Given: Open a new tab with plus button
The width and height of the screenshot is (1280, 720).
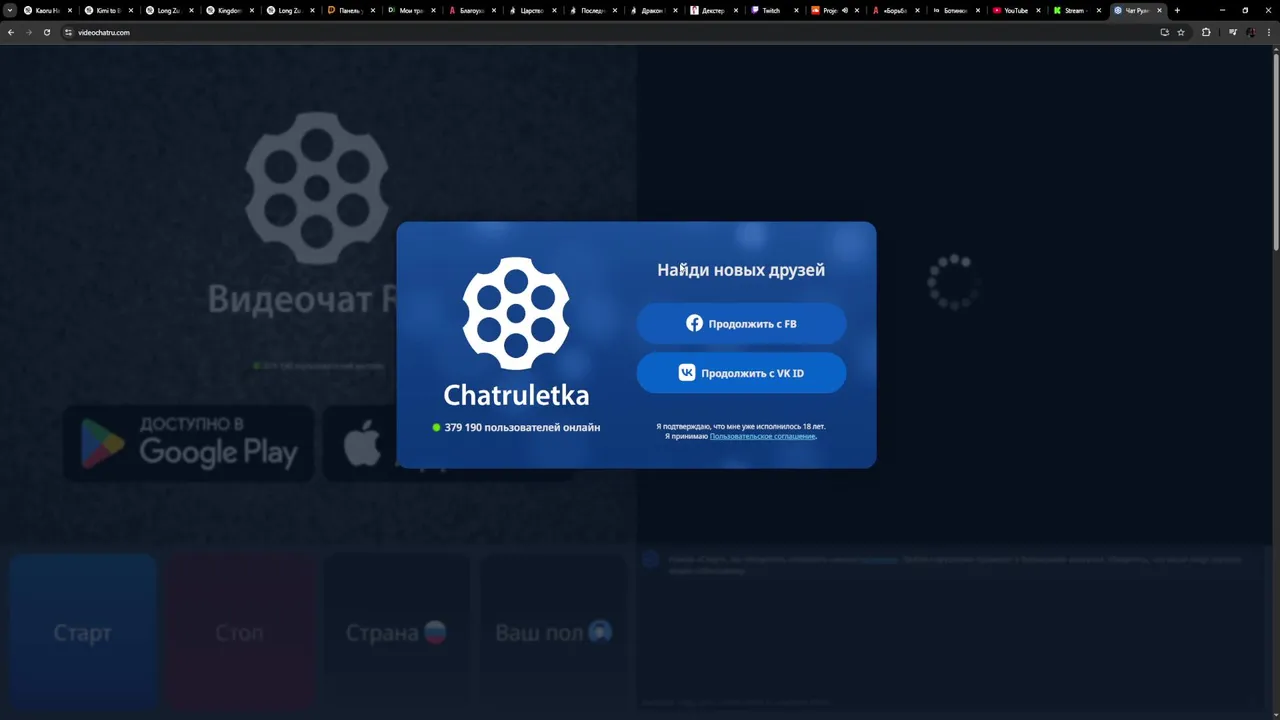Looking at the screenshot, I should [1177, 10].
